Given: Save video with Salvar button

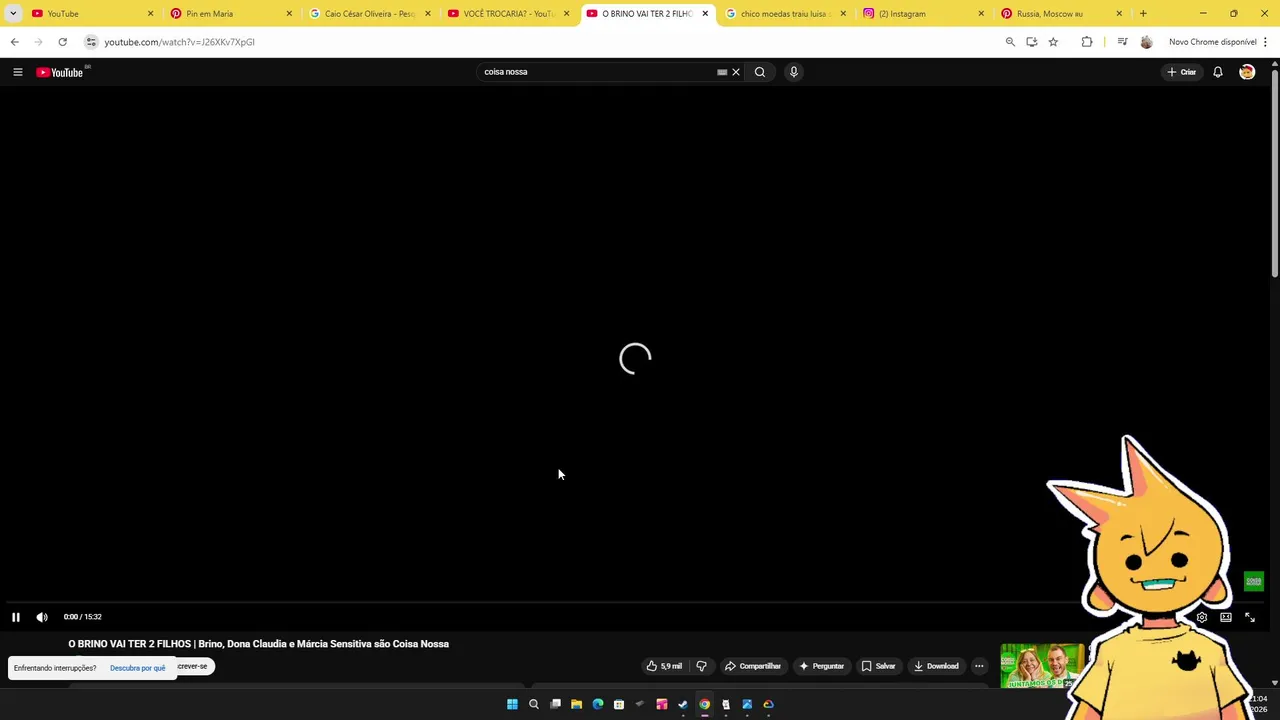Looking at the screenshot, I should pos(878,666).
